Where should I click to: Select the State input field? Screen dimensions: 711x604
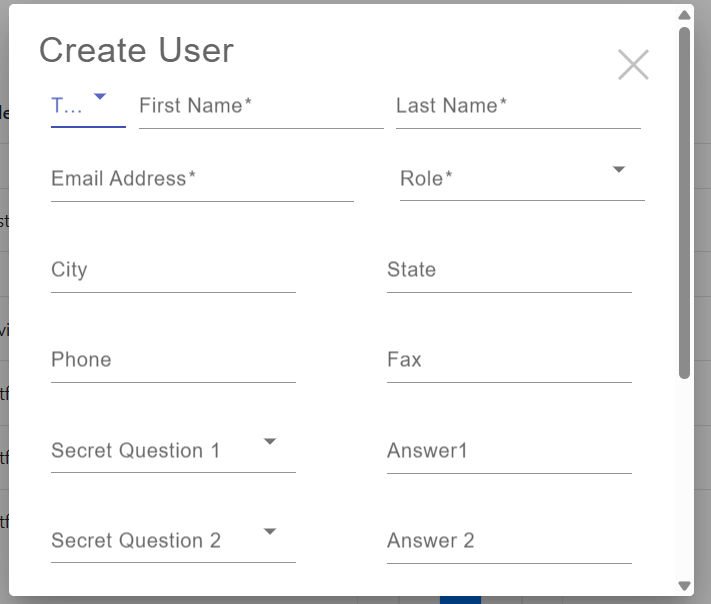(x=508, y=271)
